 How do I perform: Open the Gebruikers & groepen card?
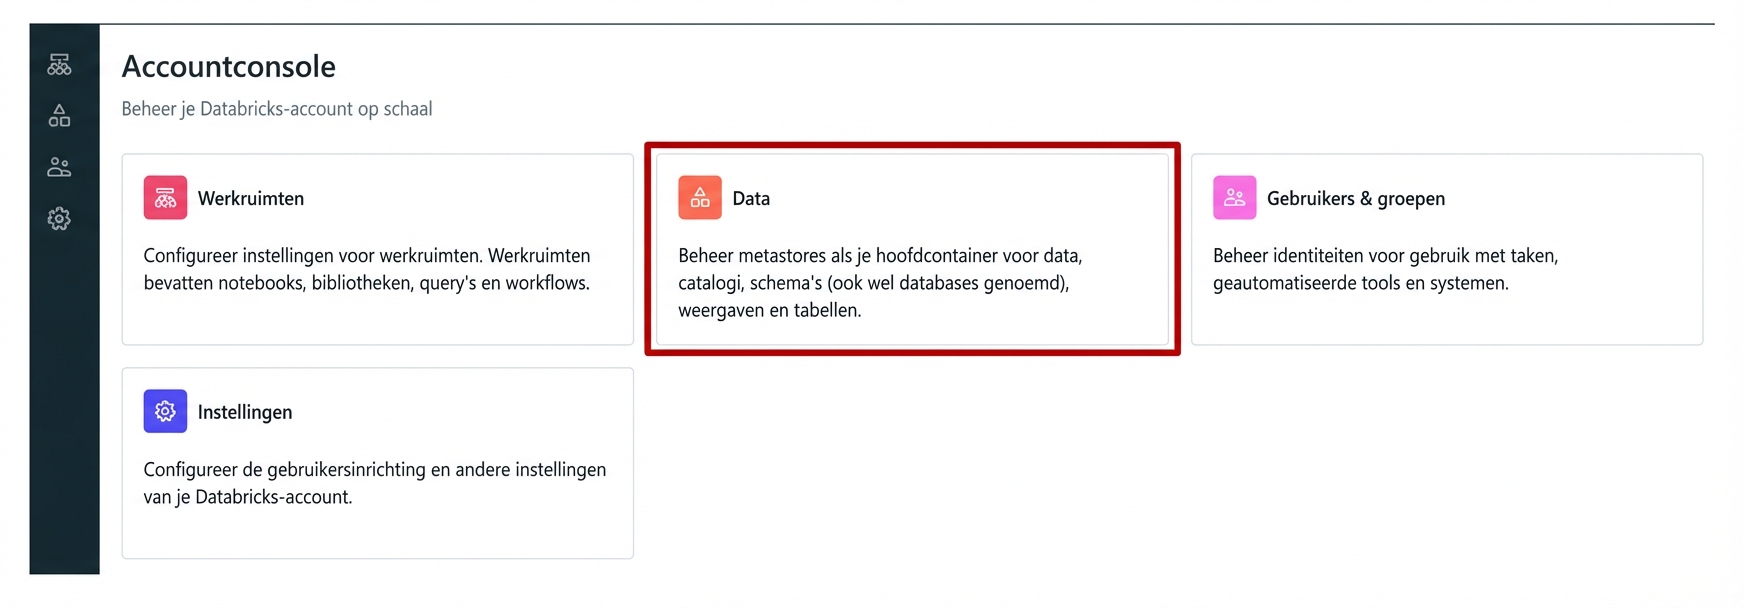(x=1447, y=249)
